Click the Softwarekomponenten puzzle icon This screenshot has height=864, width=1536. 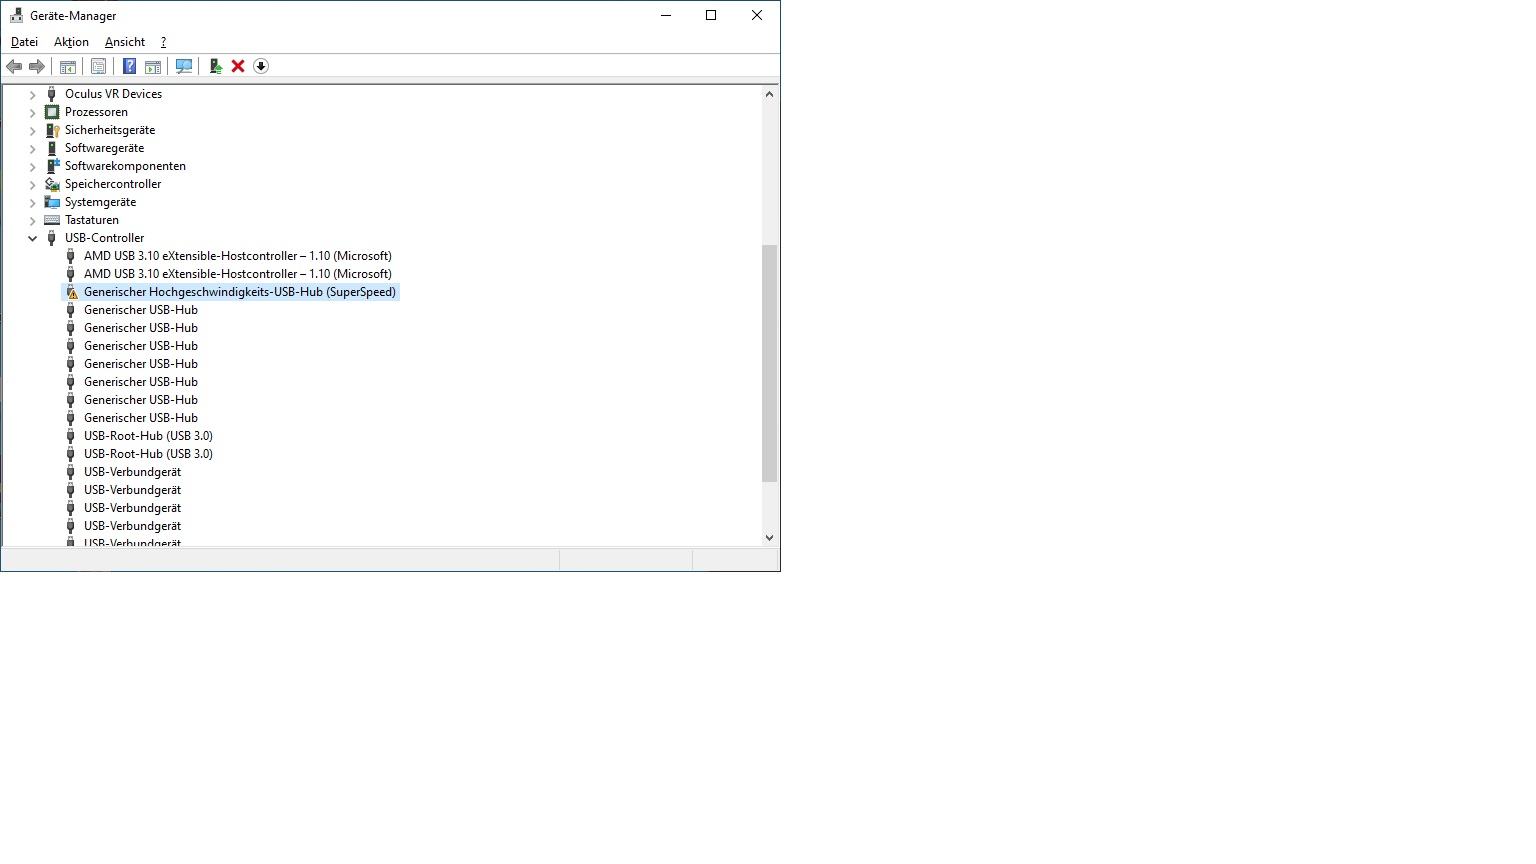(x=52, y=166)
